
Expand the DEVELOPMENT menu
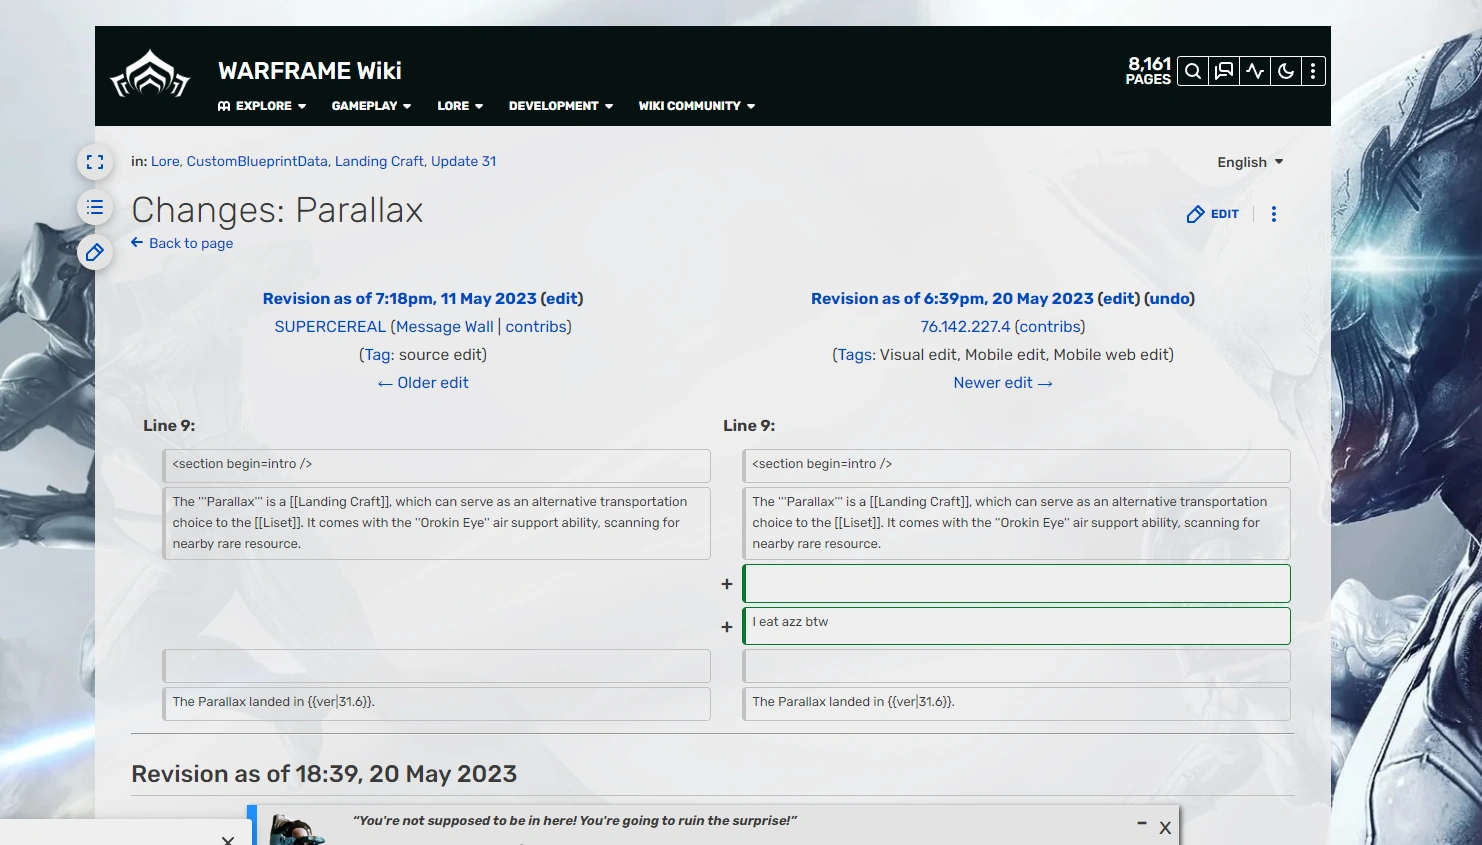click(x=561, y=106)
